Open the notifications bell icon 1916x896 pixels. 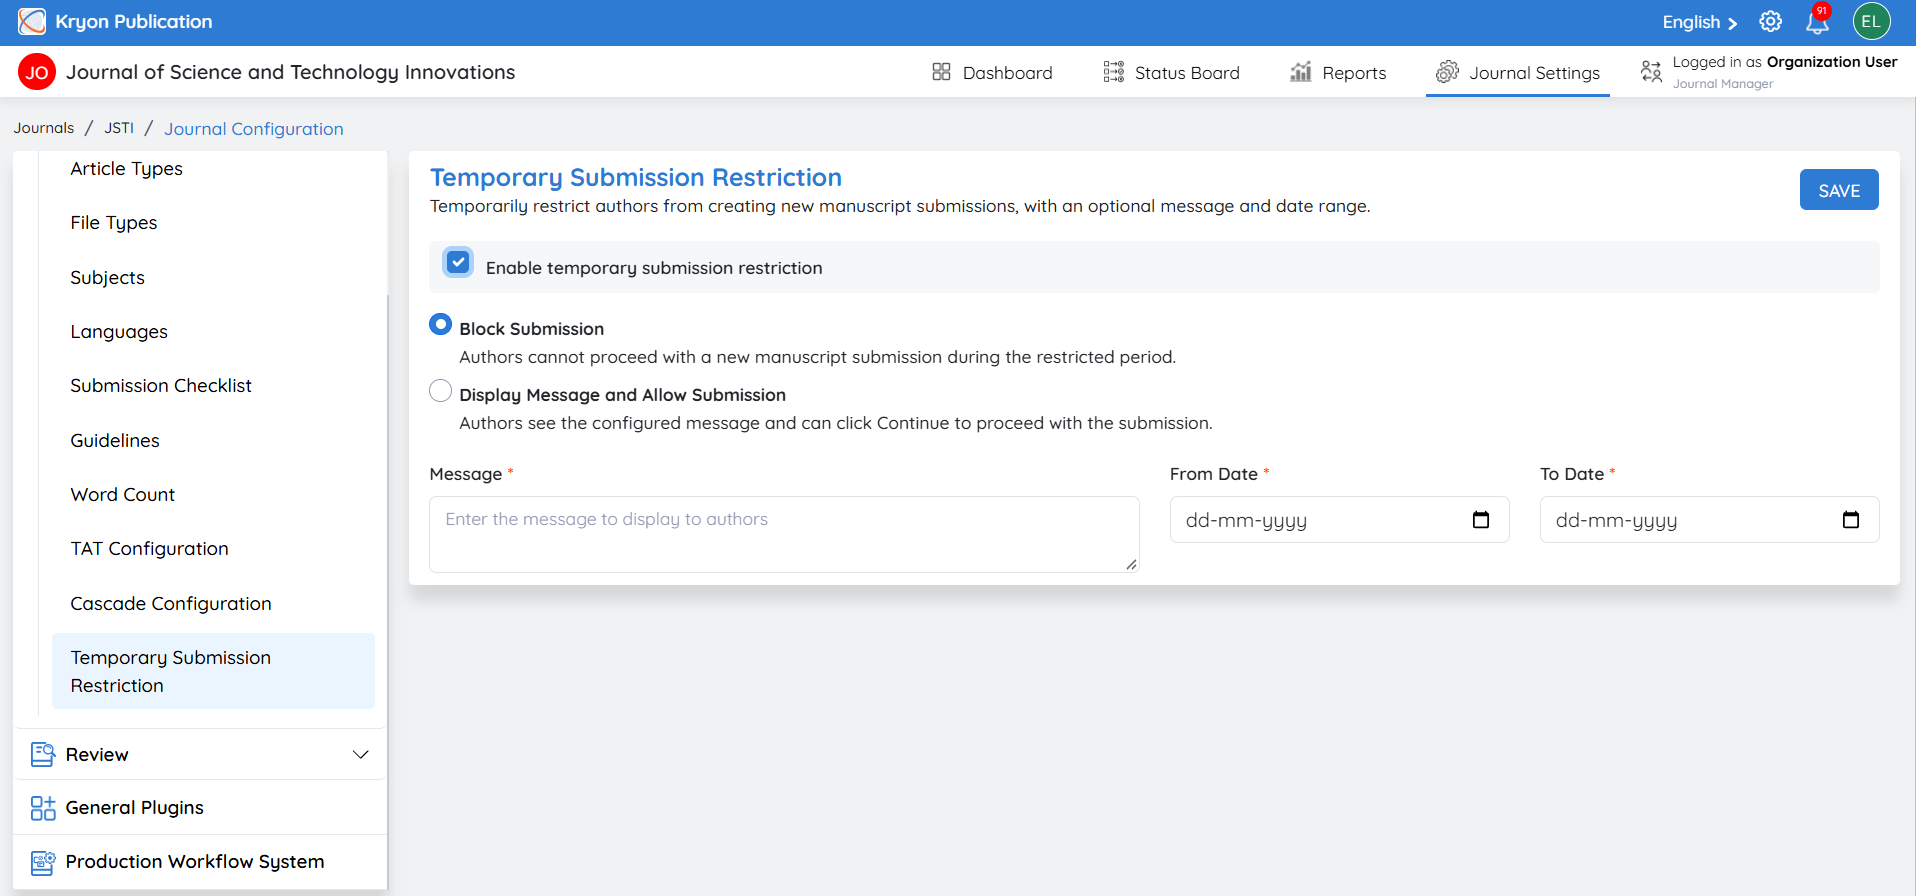coord(1817,21)
